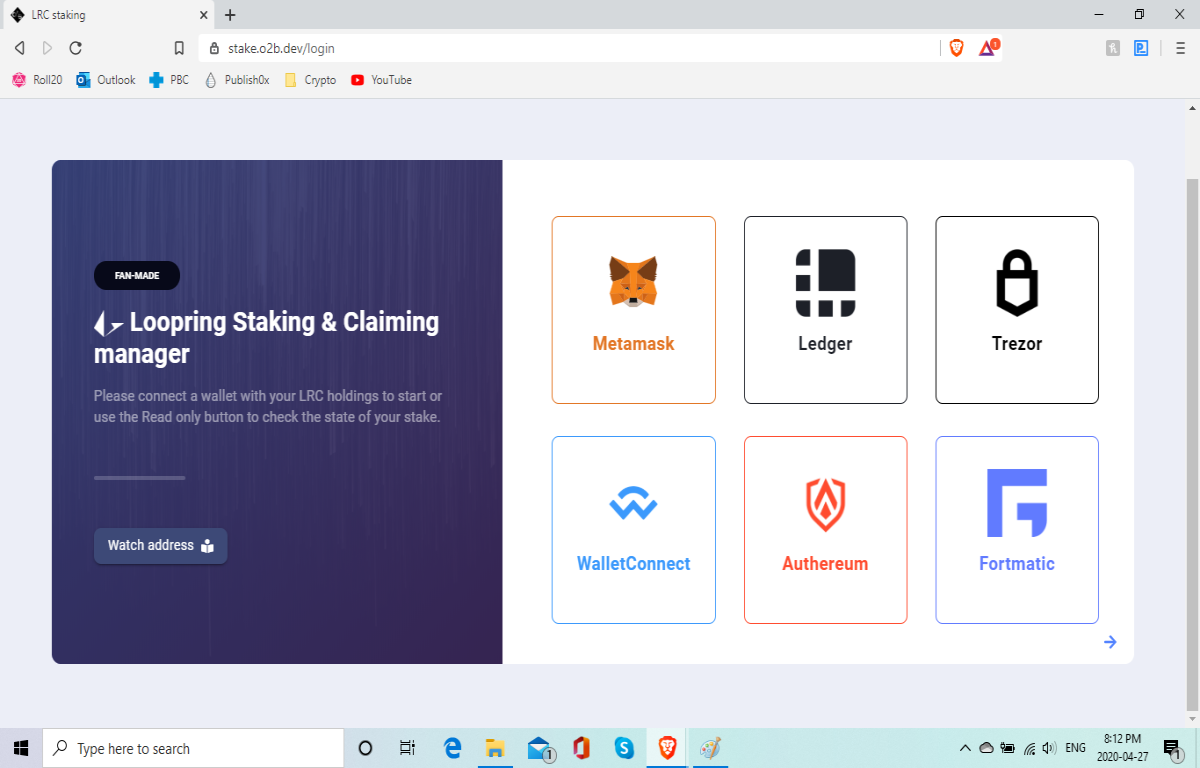Open the Mail app on the taskbar
This screenshot has height=768, width=1200.
539,748
